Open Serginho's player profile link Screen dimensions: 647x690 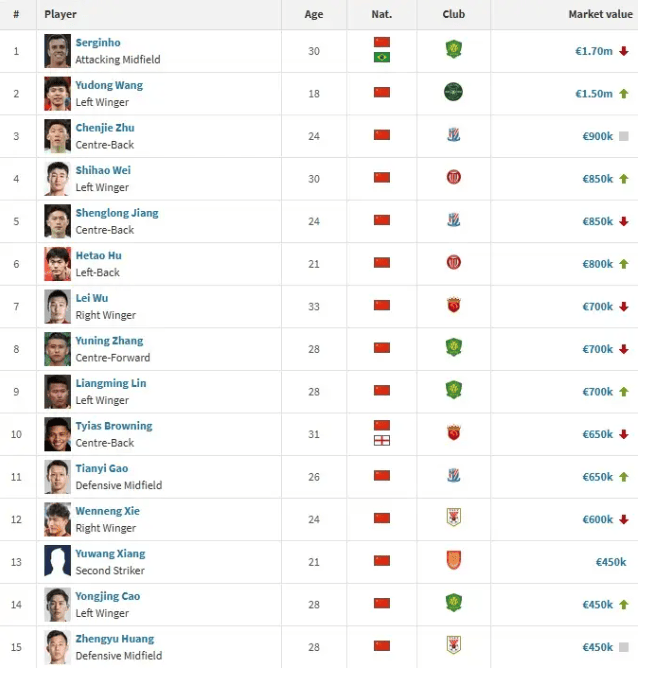(98, 42)
